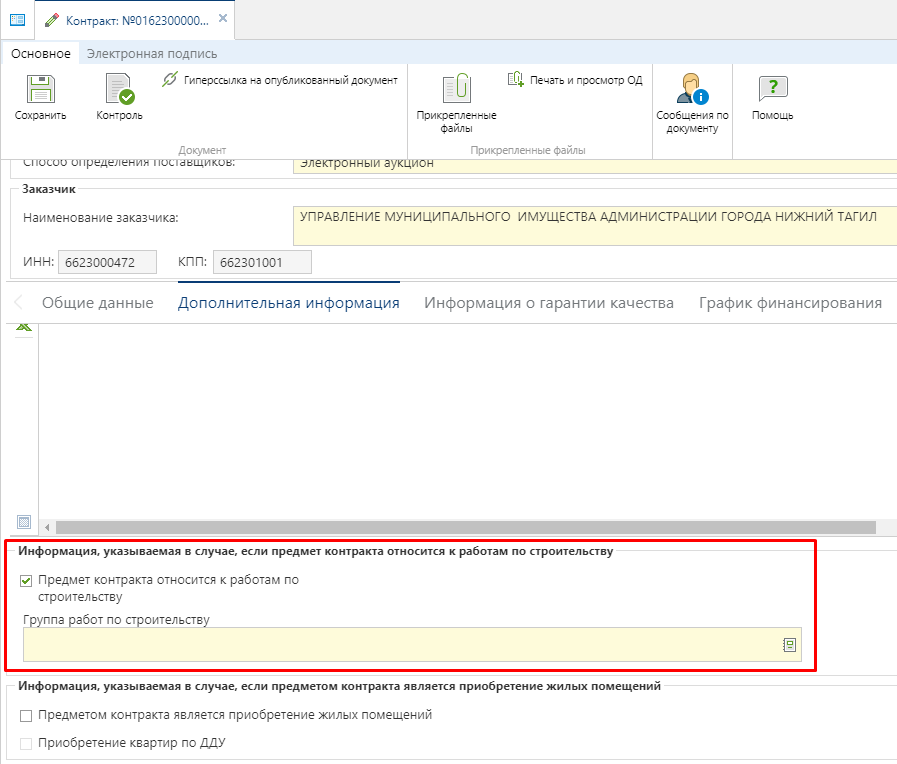Click the ИНН input field
The width and height of the screenshot is (897, 764).
point(108,262)
